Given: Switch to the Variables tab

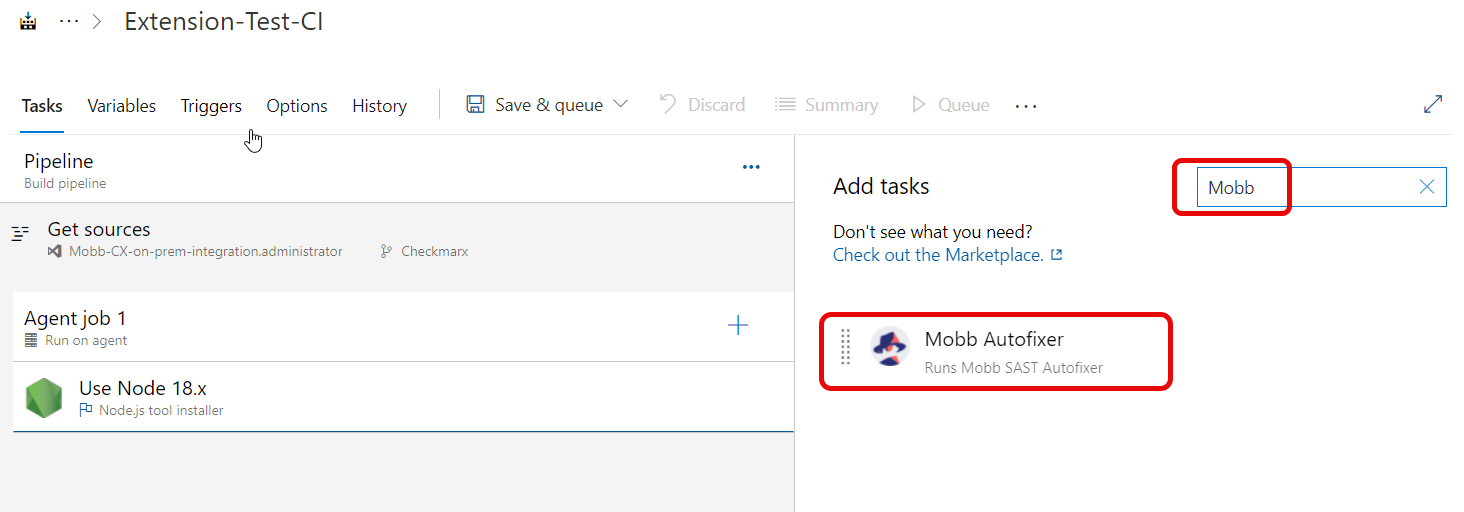Looking at the screenshot, I should (122, 106).
